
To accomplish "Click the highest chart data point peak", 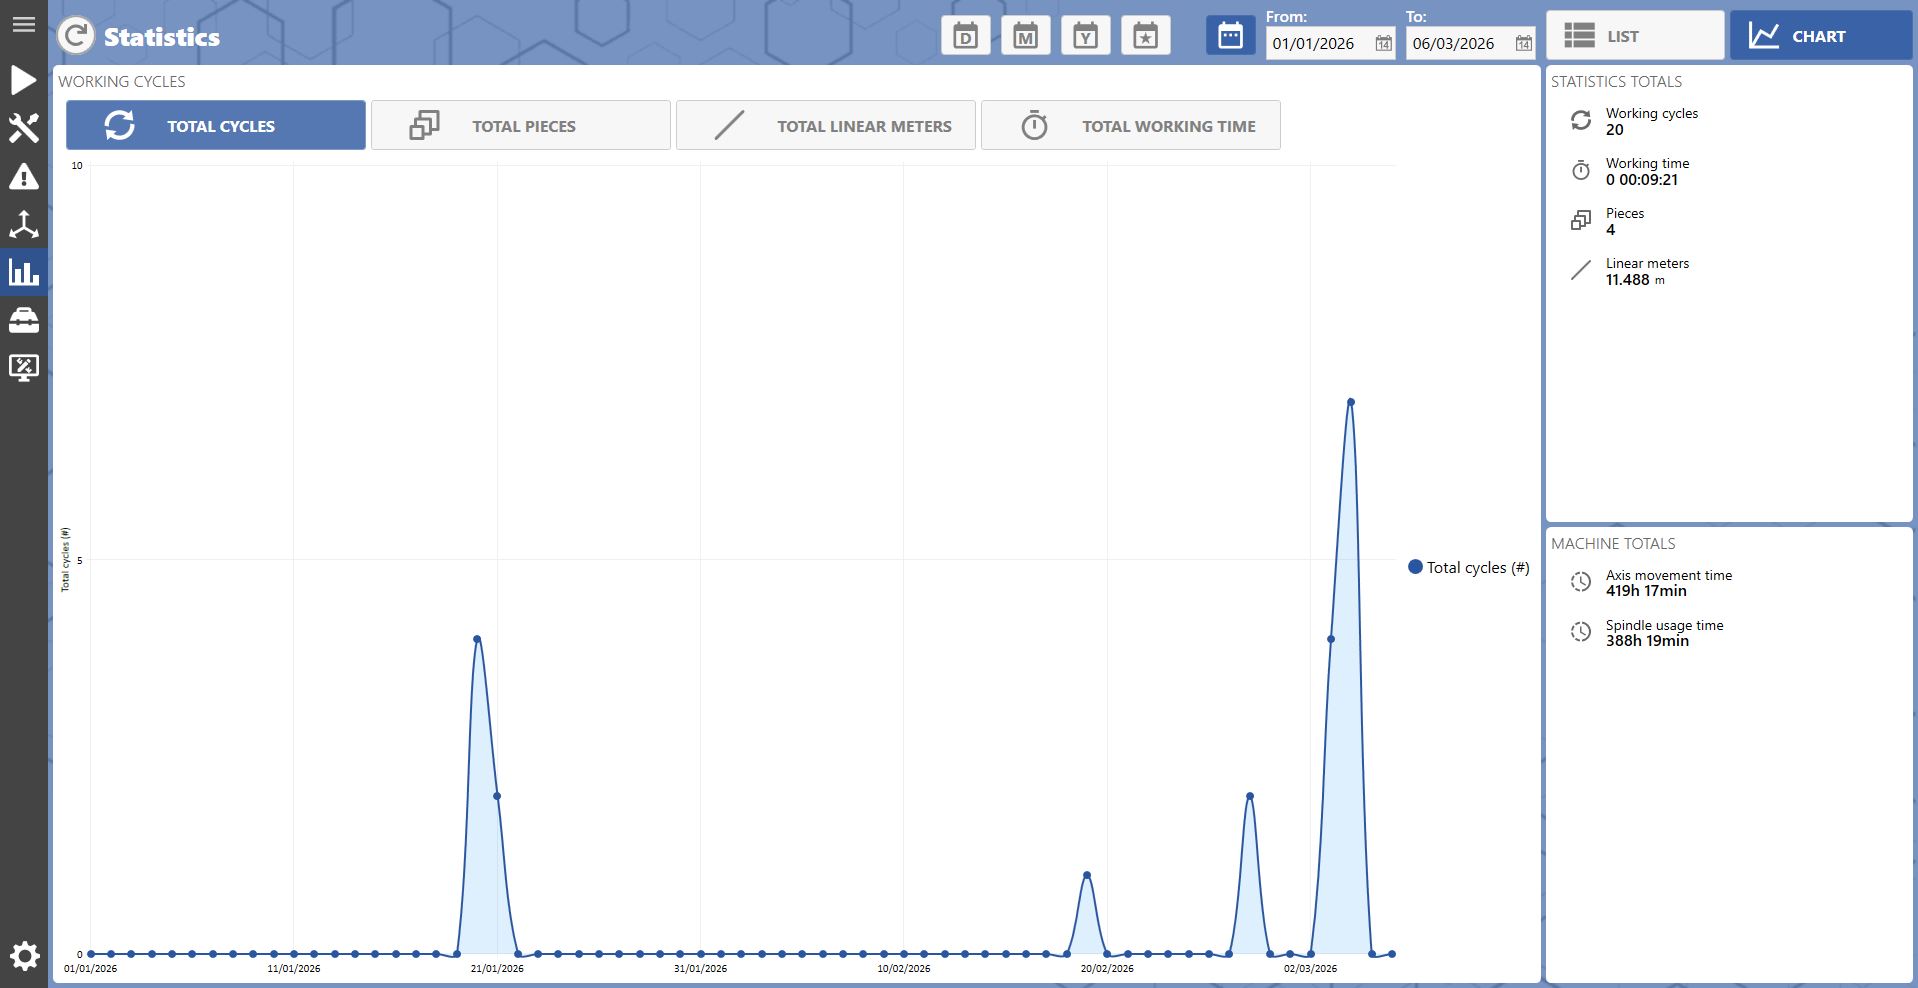I will pyautogui.click(x=1351, y=402).
